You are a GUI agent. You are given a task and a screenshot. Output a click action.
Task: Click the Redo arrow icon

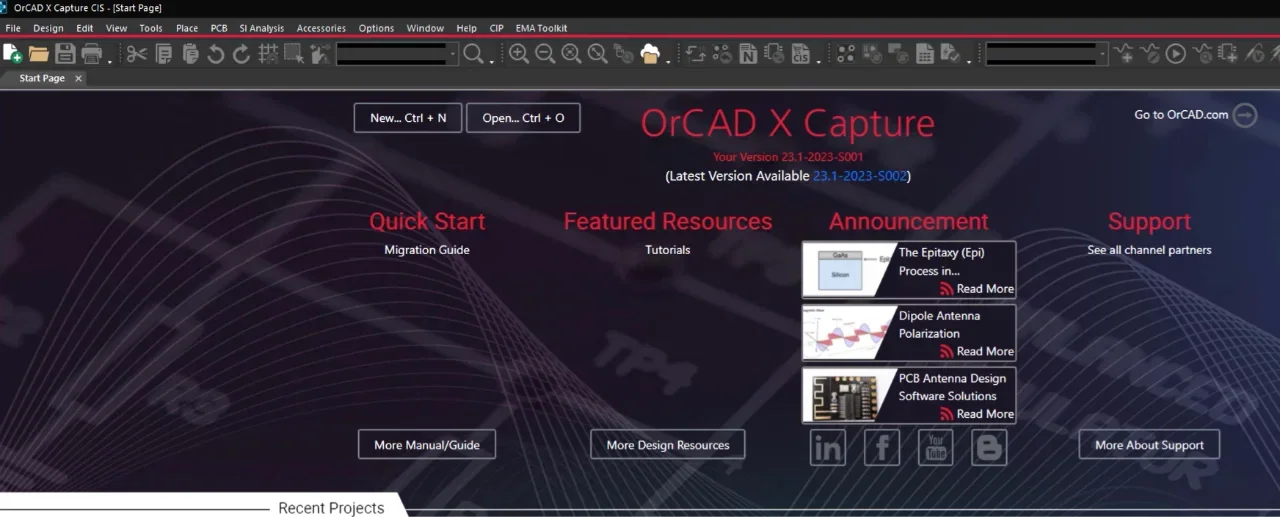coord(241,54)
